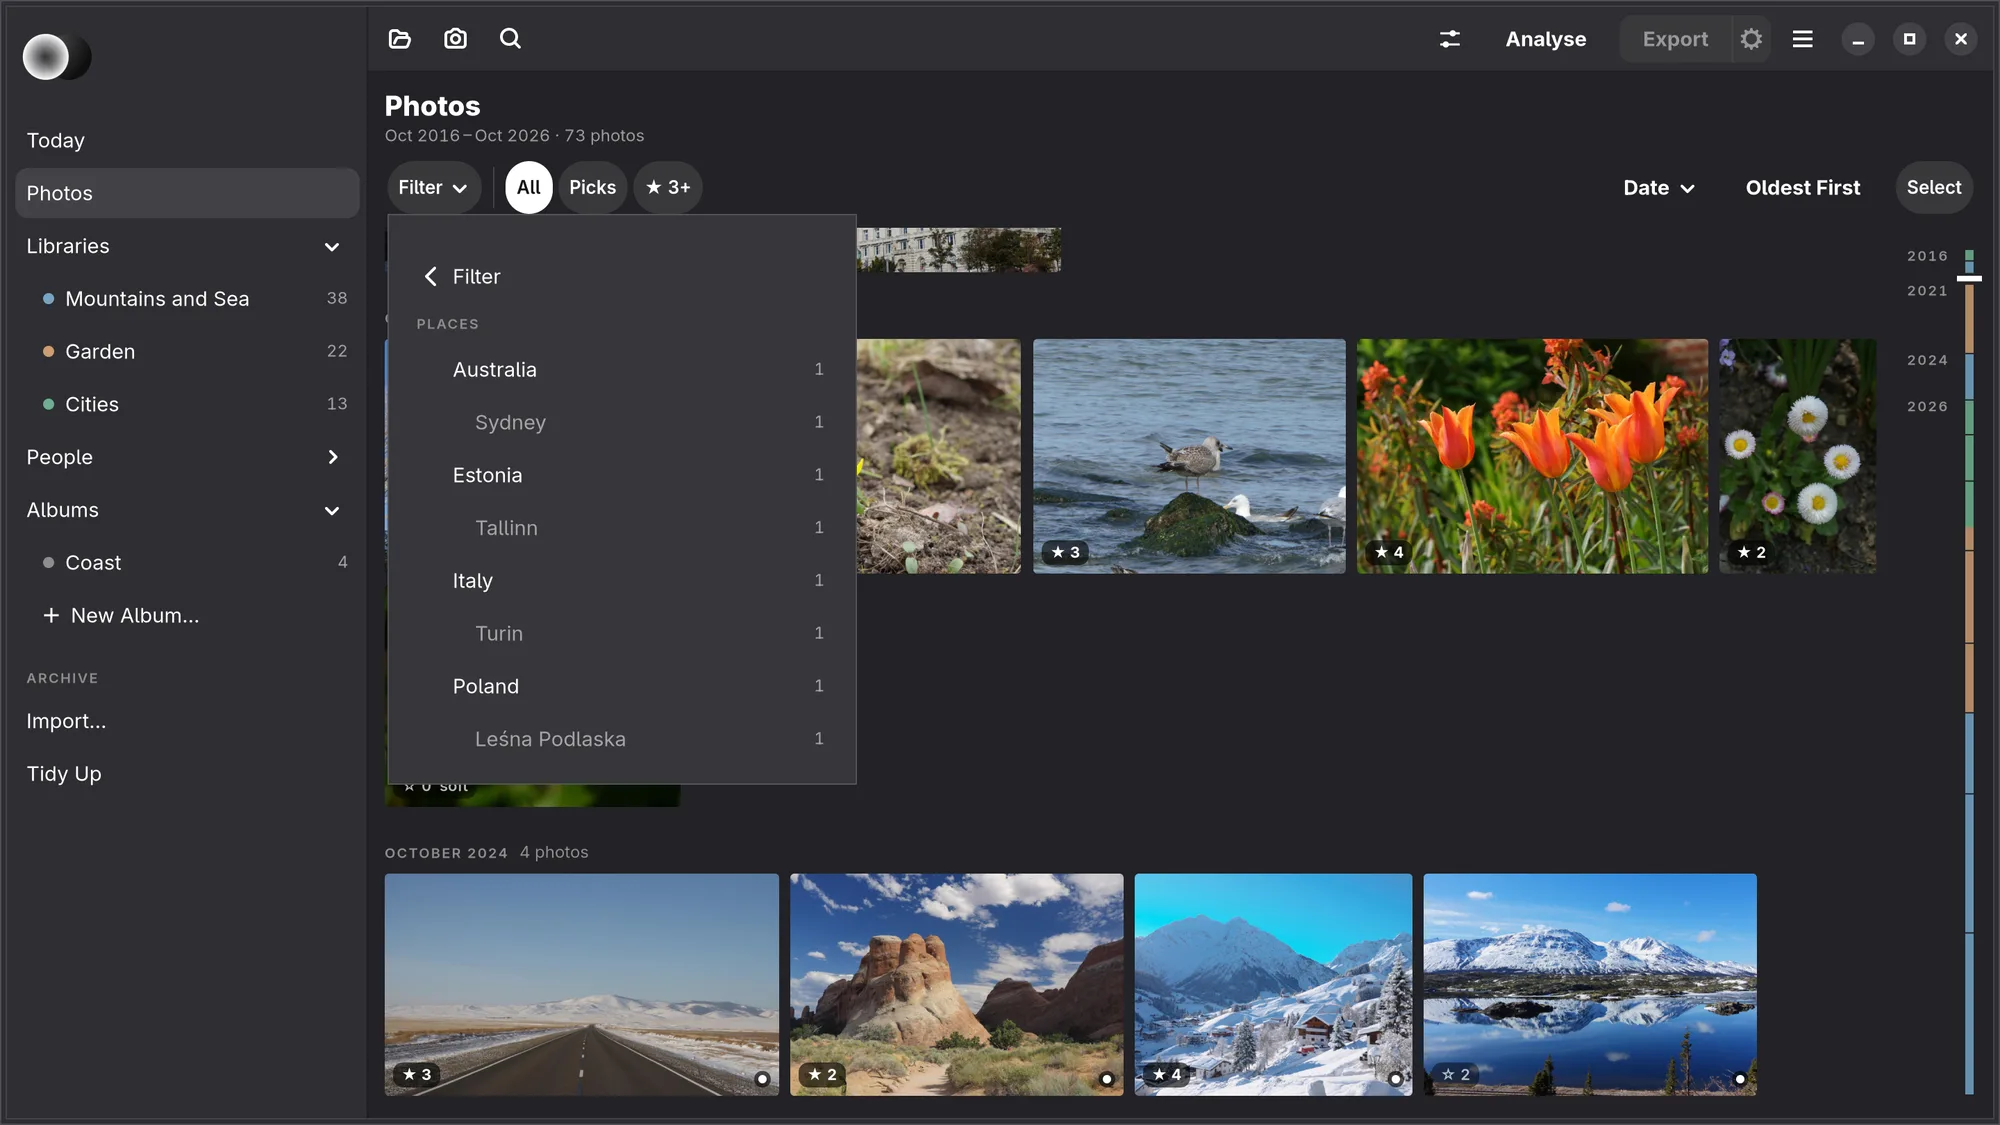The width and height of the screenshot is (2000, 1125).
Task: Click the camera import icon
Action: [455, 39]
